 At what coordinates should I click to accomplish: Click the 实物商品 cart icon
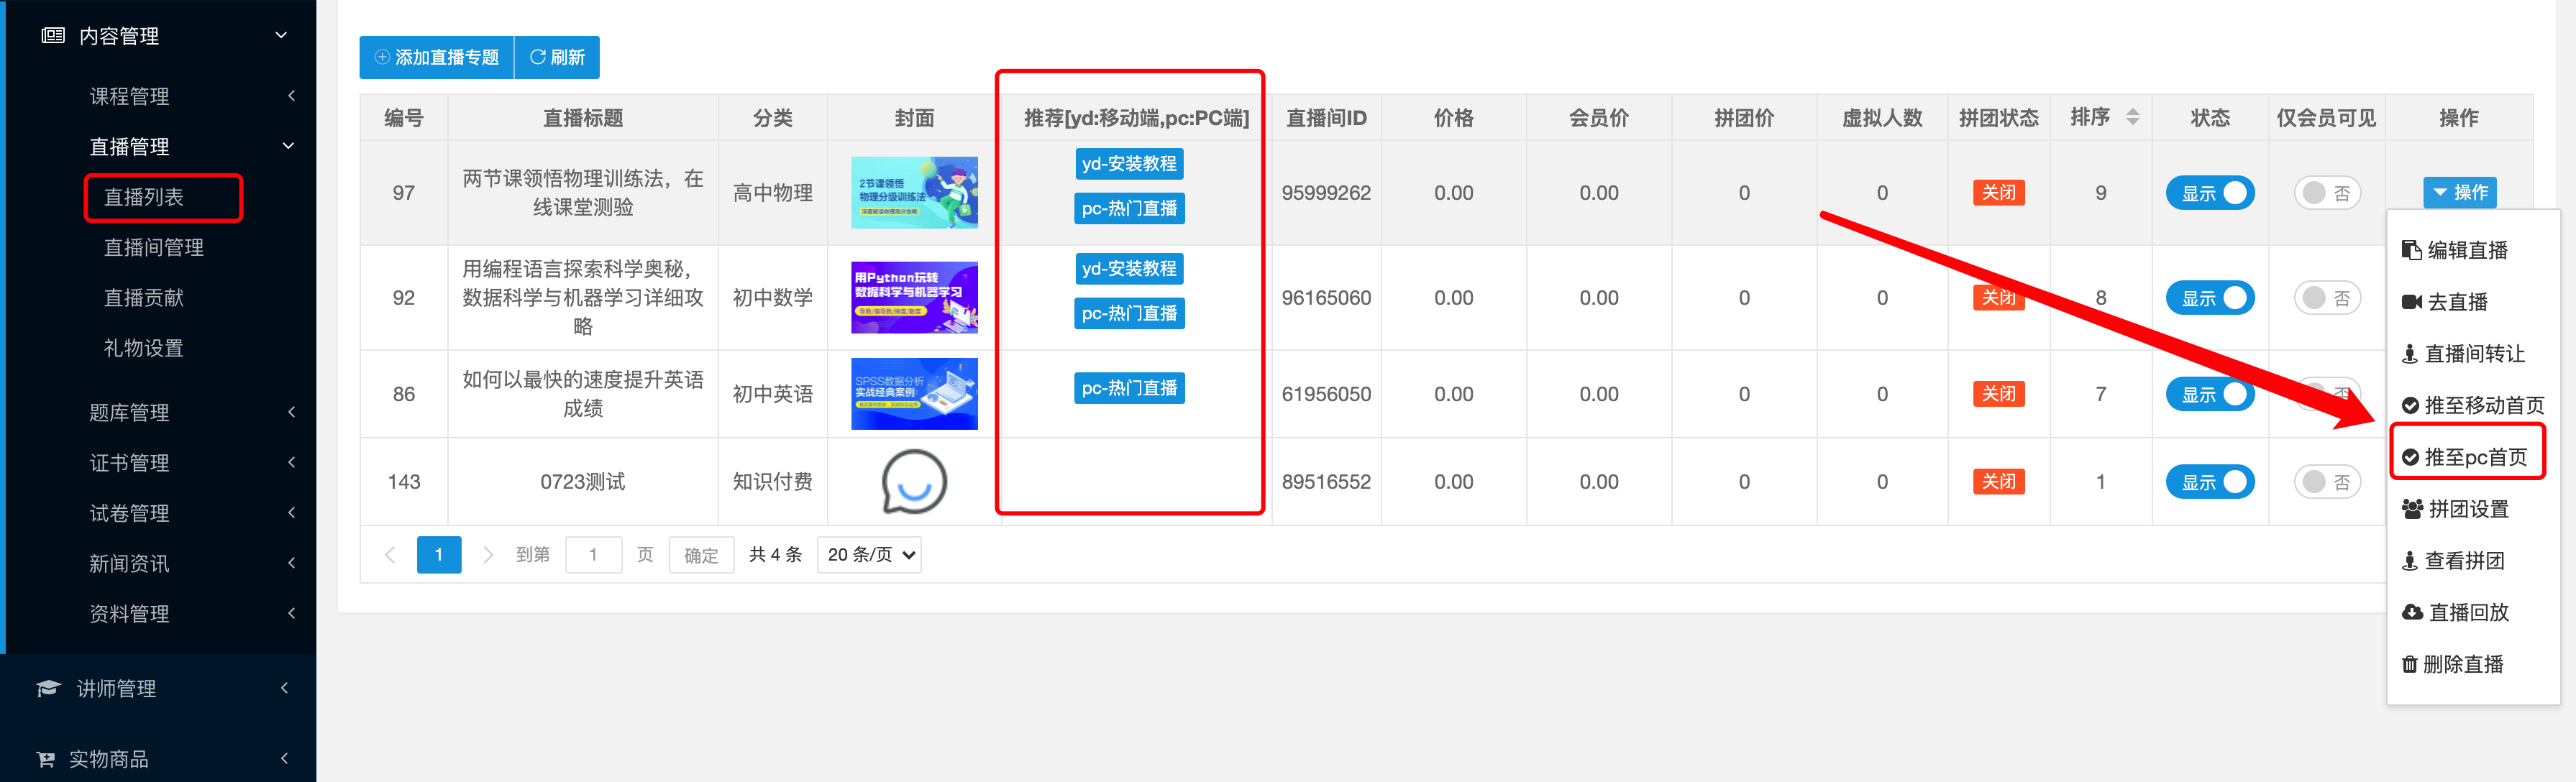point(46,759)
